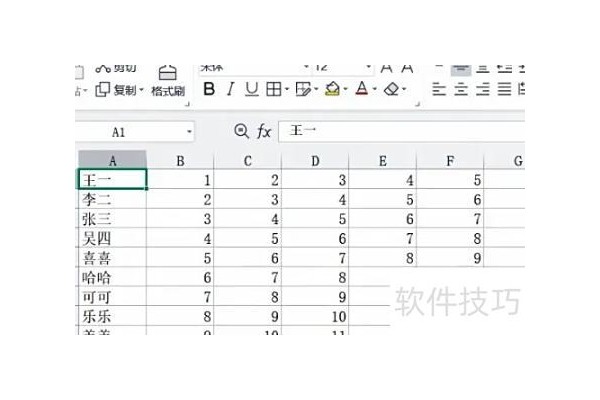Select cell containing 张三
Viewport: 600px width, 400px height.
pyautogui.click(x=112, y=219)
